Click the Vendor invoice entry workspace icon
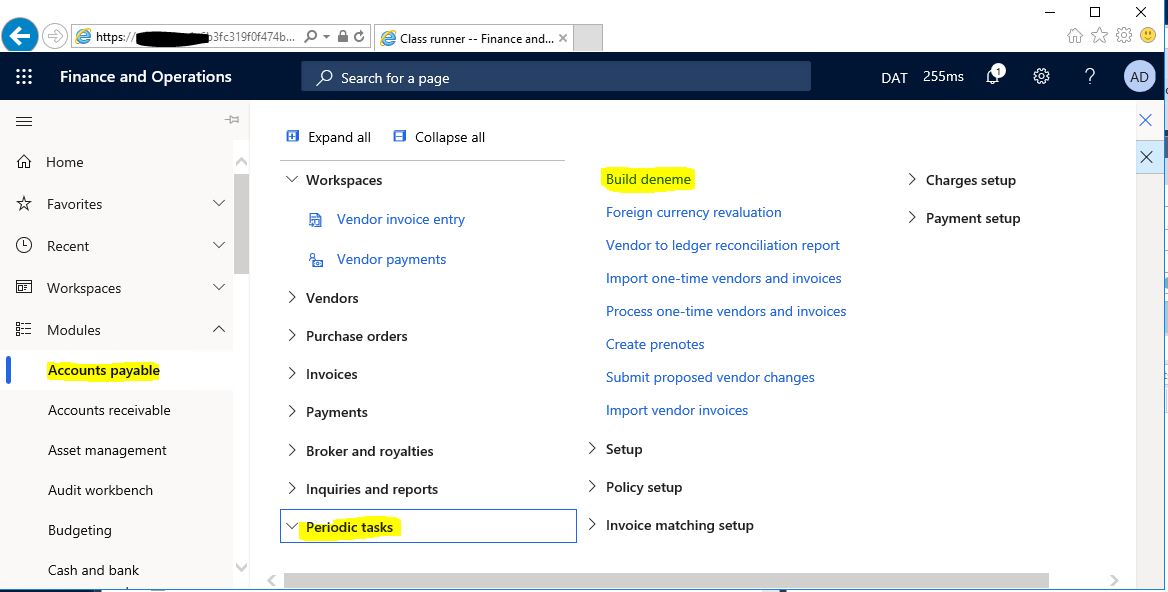This screenshot has width=1168, height=592. [316, 220]
